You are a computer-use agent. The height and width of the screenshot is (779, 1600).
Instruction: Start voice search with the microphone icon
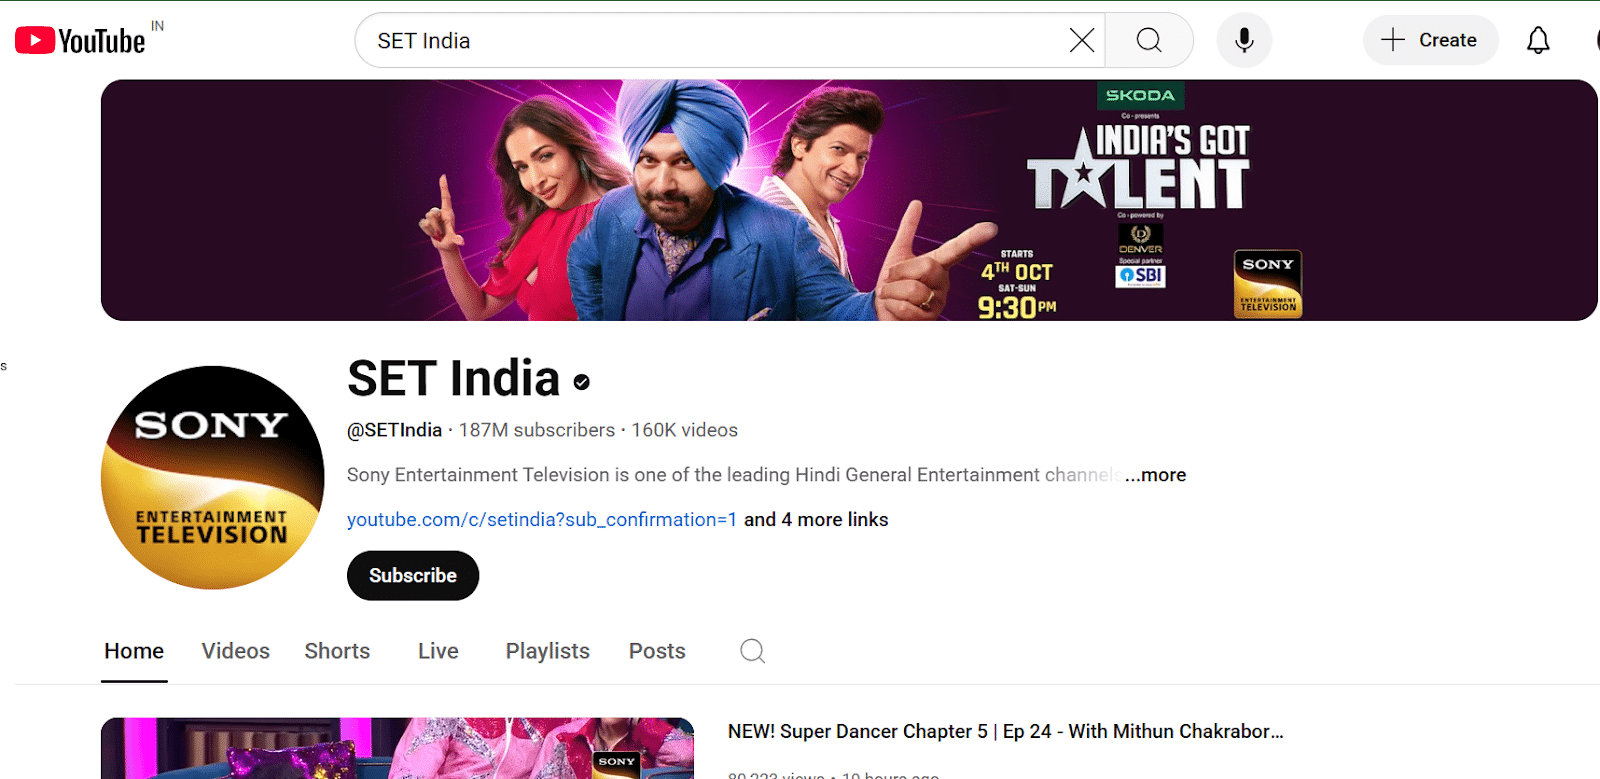pyautogui.click(x=1244, y=41)
